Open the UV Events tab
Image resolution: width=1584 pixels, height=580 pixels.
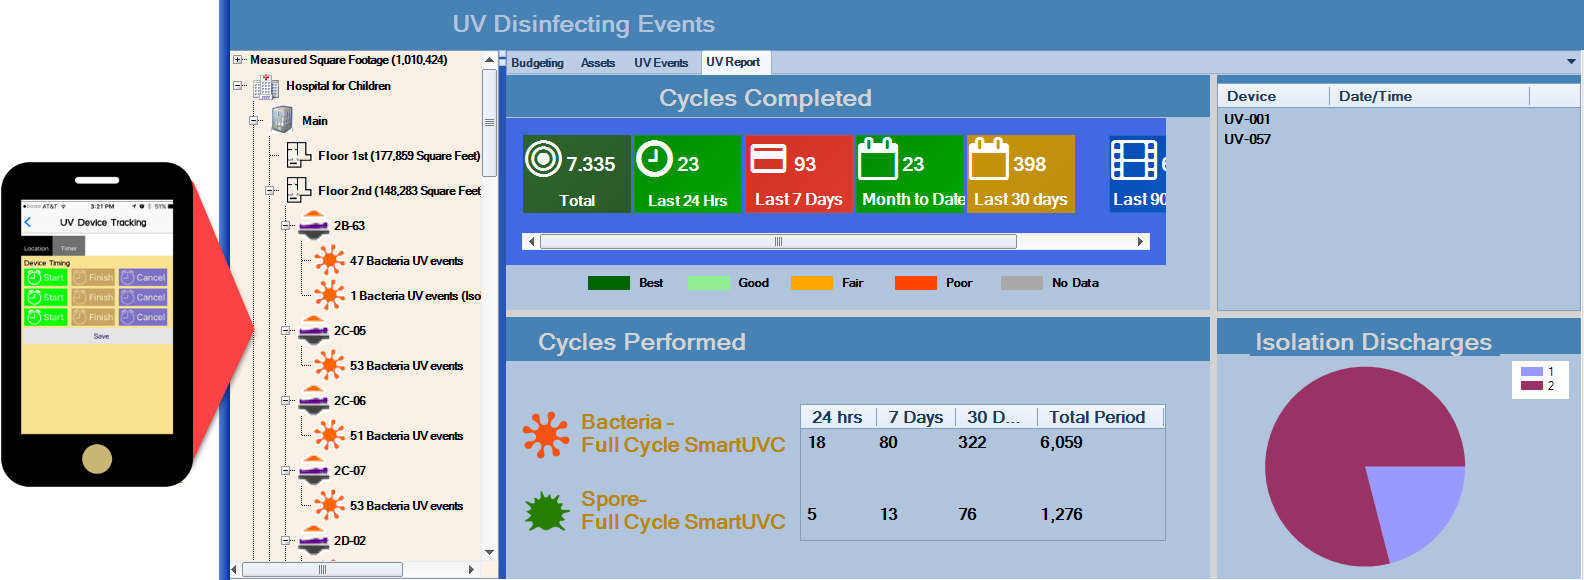pyautogui.click(x=661, y=63)
